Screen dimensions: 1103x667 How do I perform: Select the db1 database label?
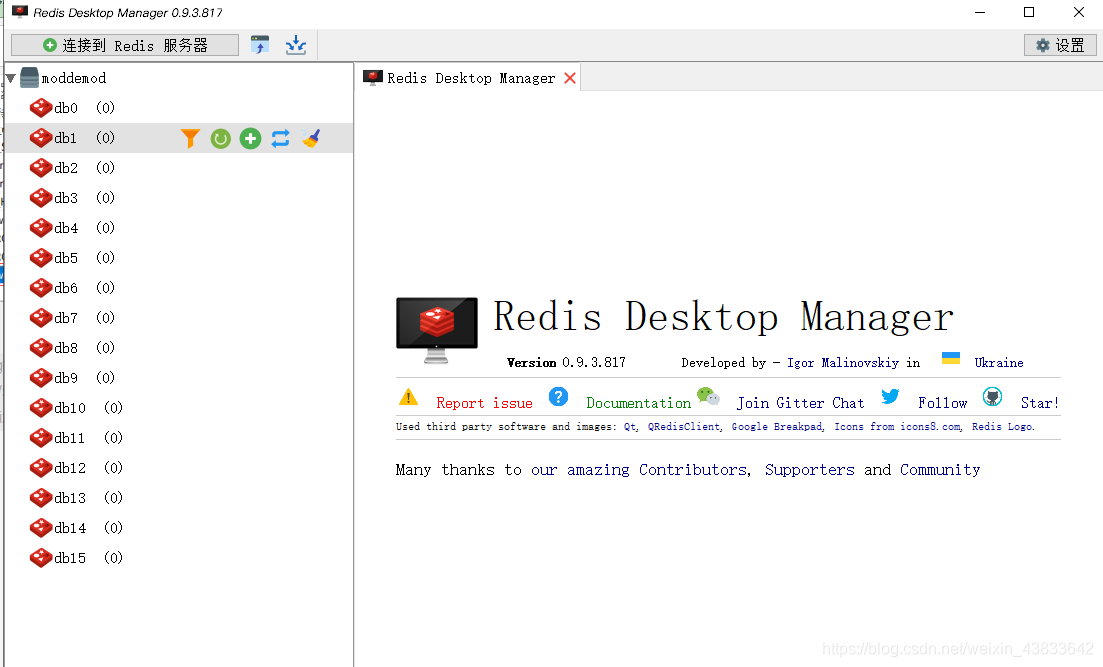point(65,138)
